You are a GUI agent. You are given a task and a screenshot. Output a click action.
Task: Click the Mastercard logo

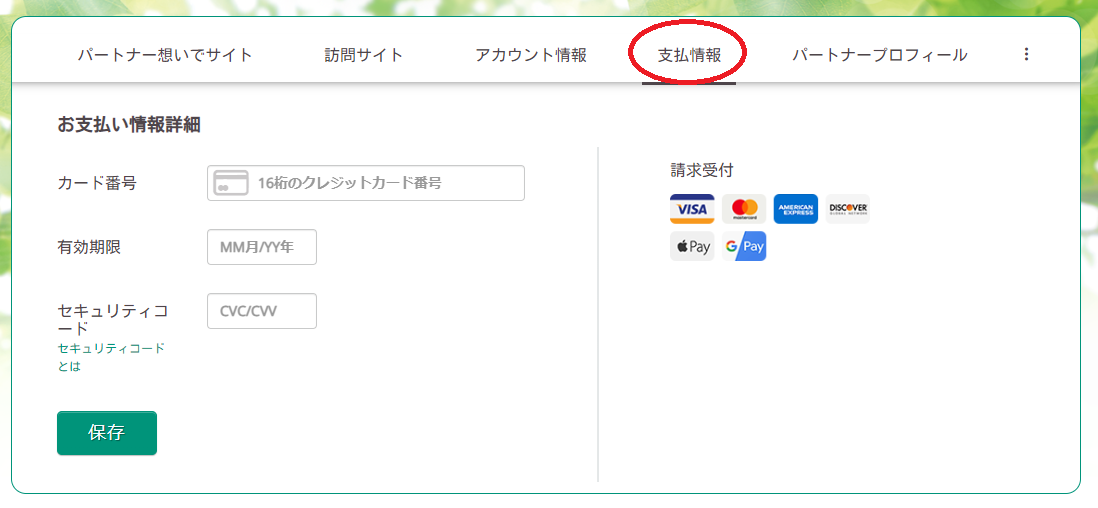point(744,209)
